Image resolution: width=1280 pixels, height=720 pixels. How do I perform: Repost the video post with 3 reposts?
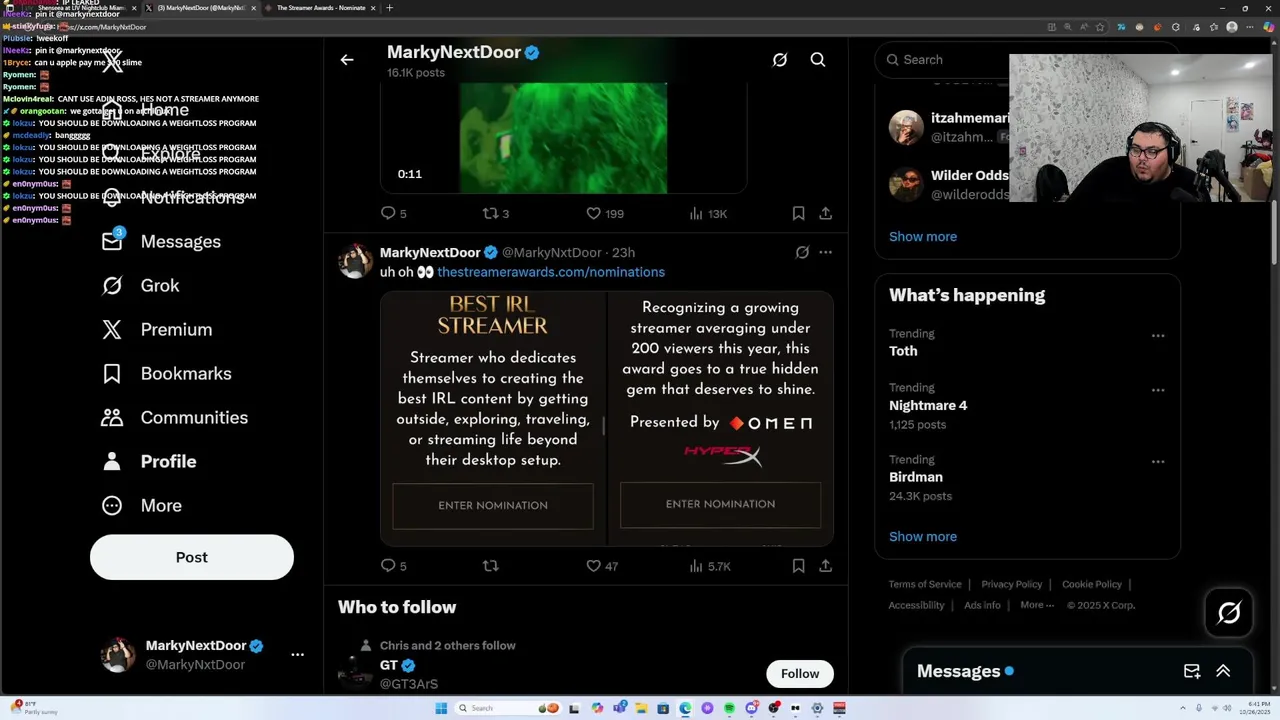(496, 213)
